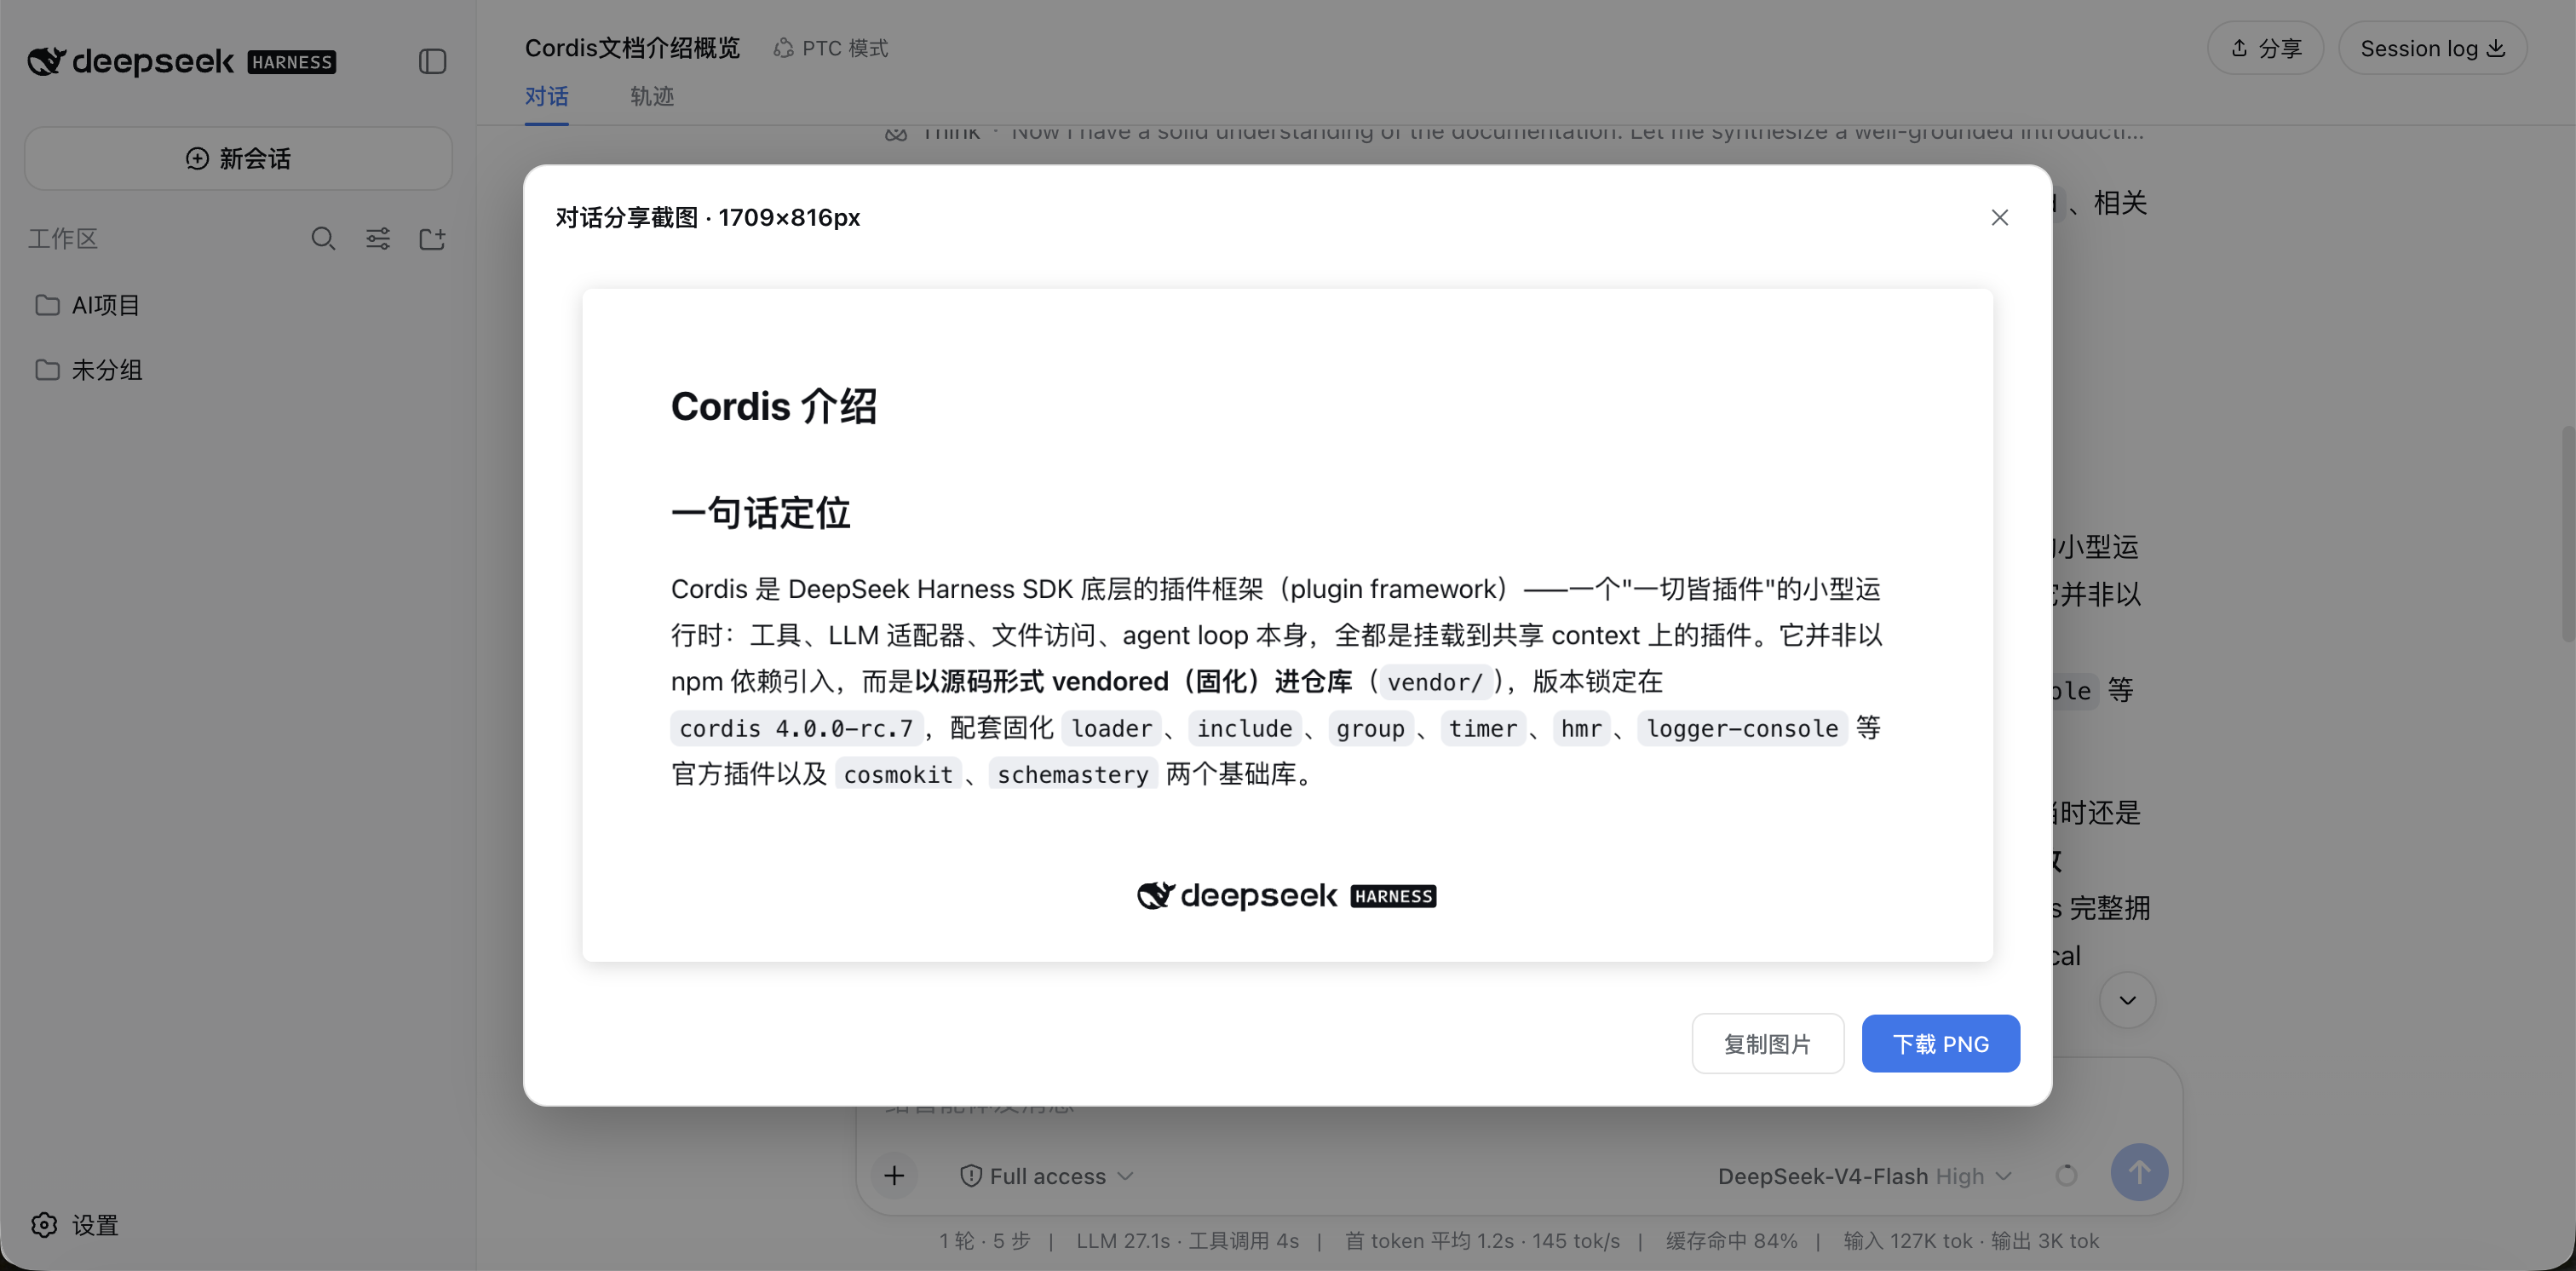Click 复制图片 to copy image
The height and width of the screenshot is (1271, 2576).
click(1767, 1044)
